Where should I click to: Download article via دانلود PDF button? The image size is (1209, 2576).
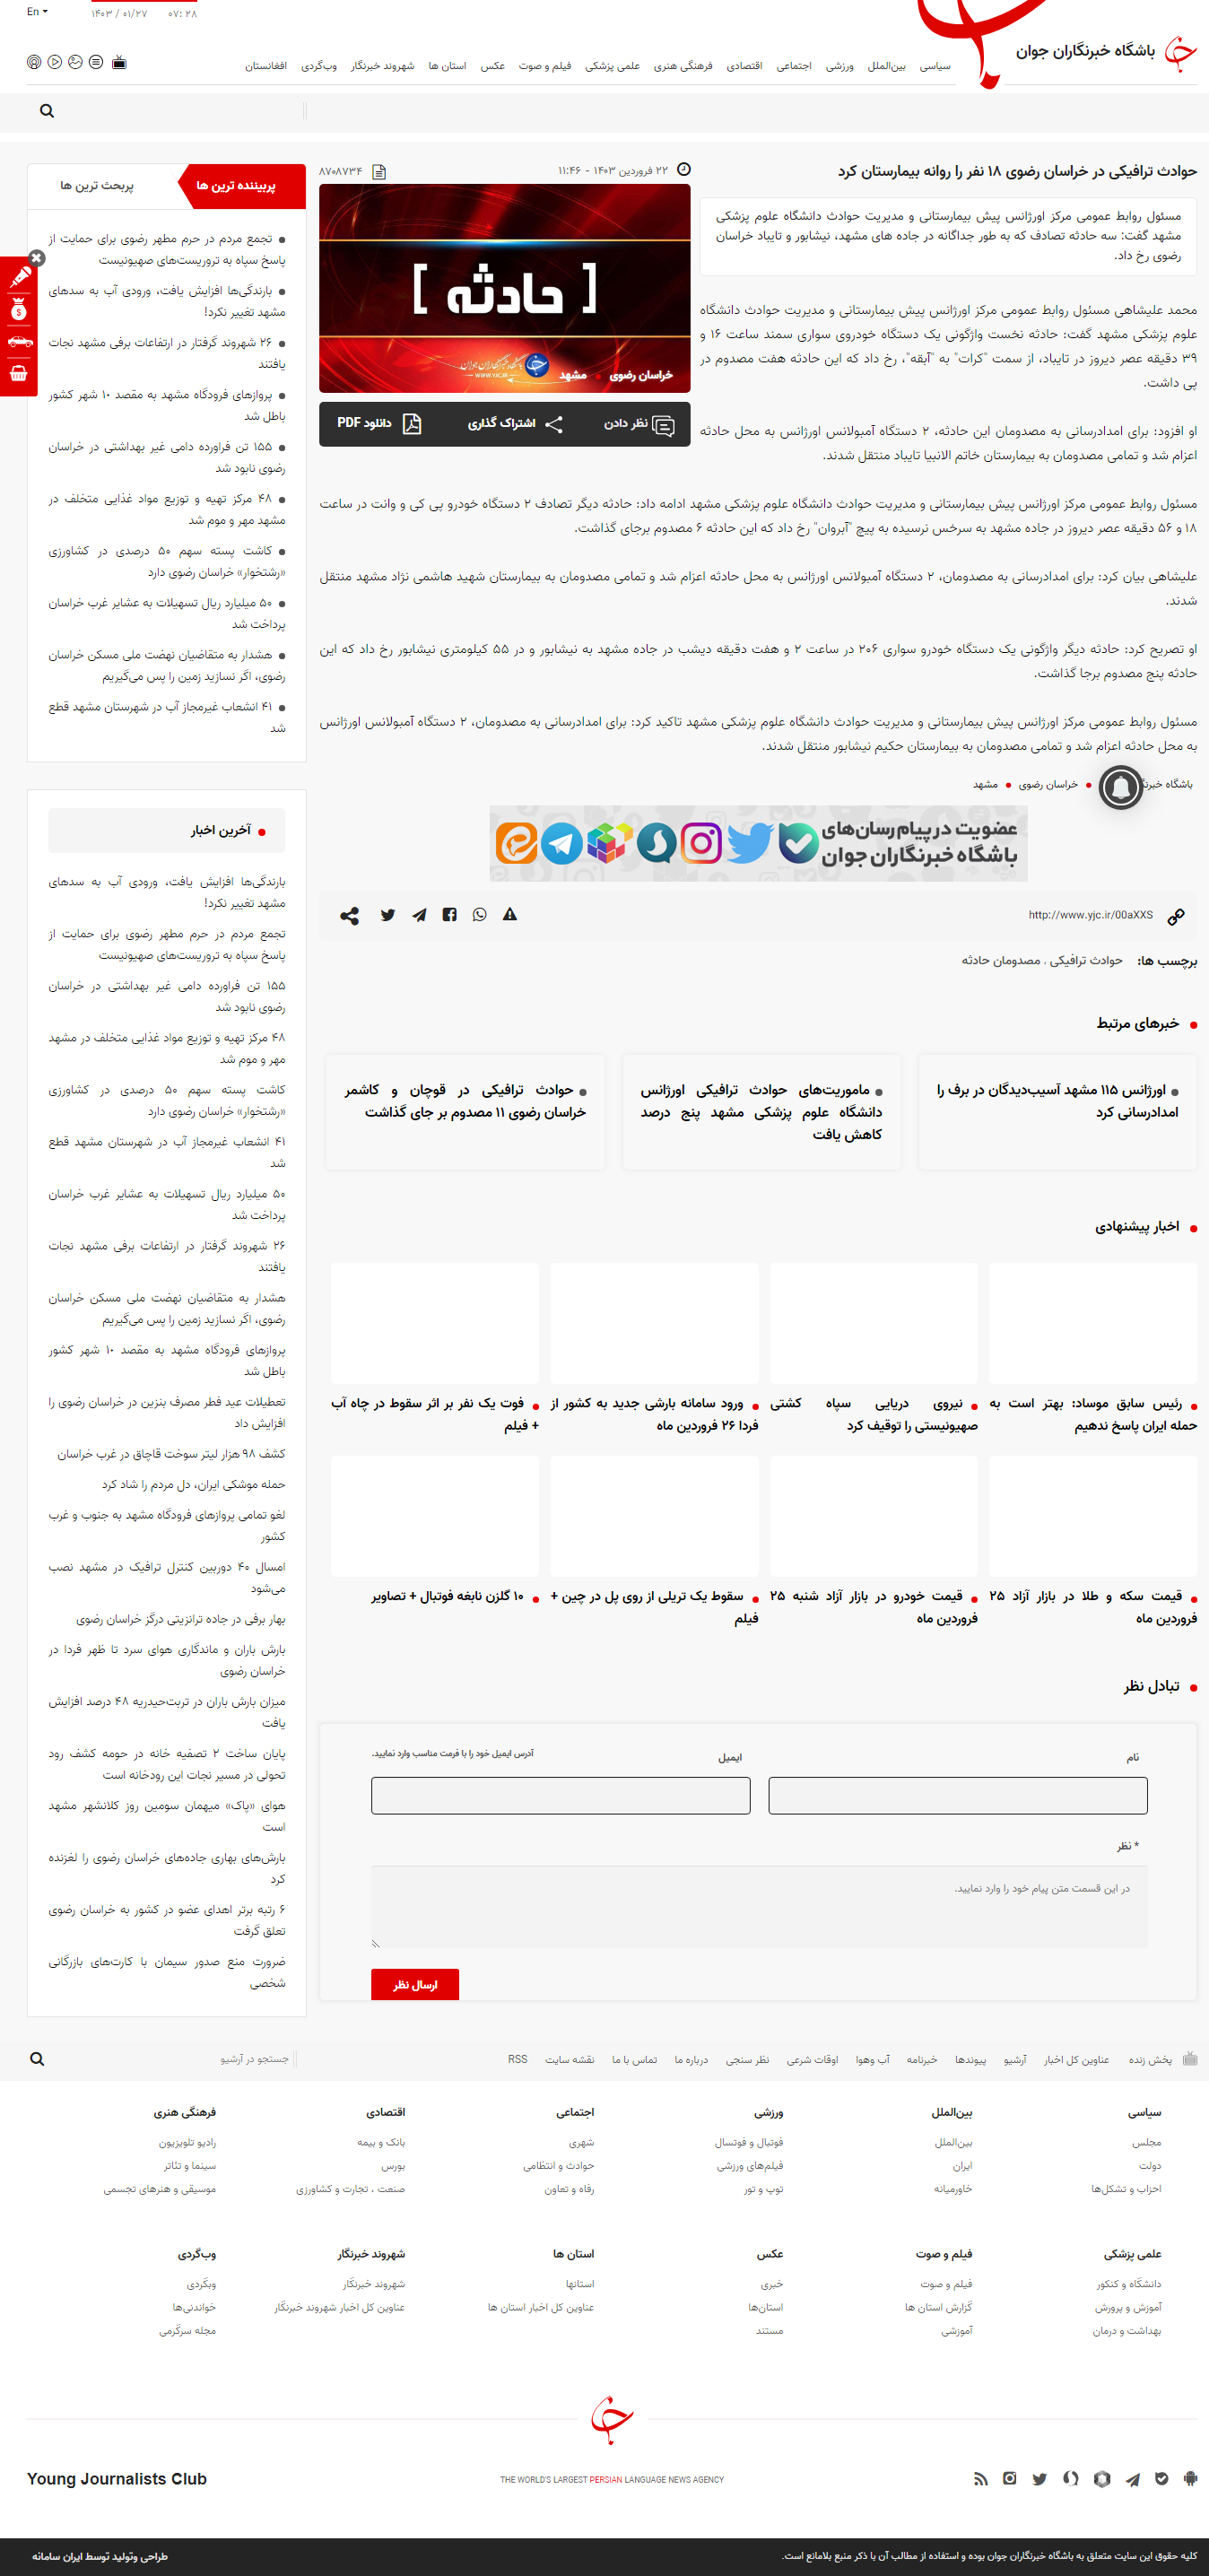pos(378,424)
